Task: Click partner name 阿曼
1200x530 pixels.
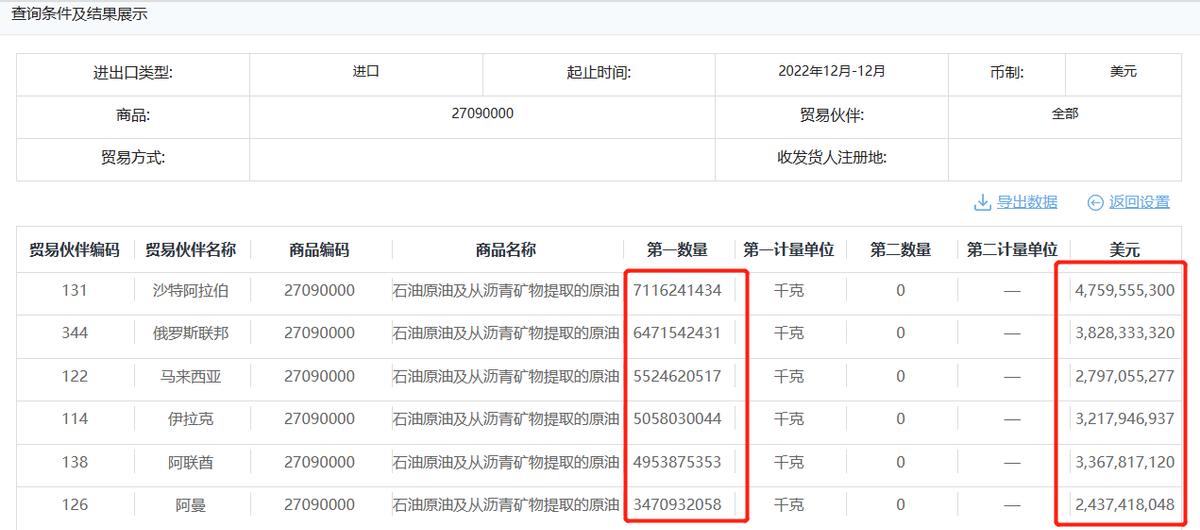Action: (190, 505)
